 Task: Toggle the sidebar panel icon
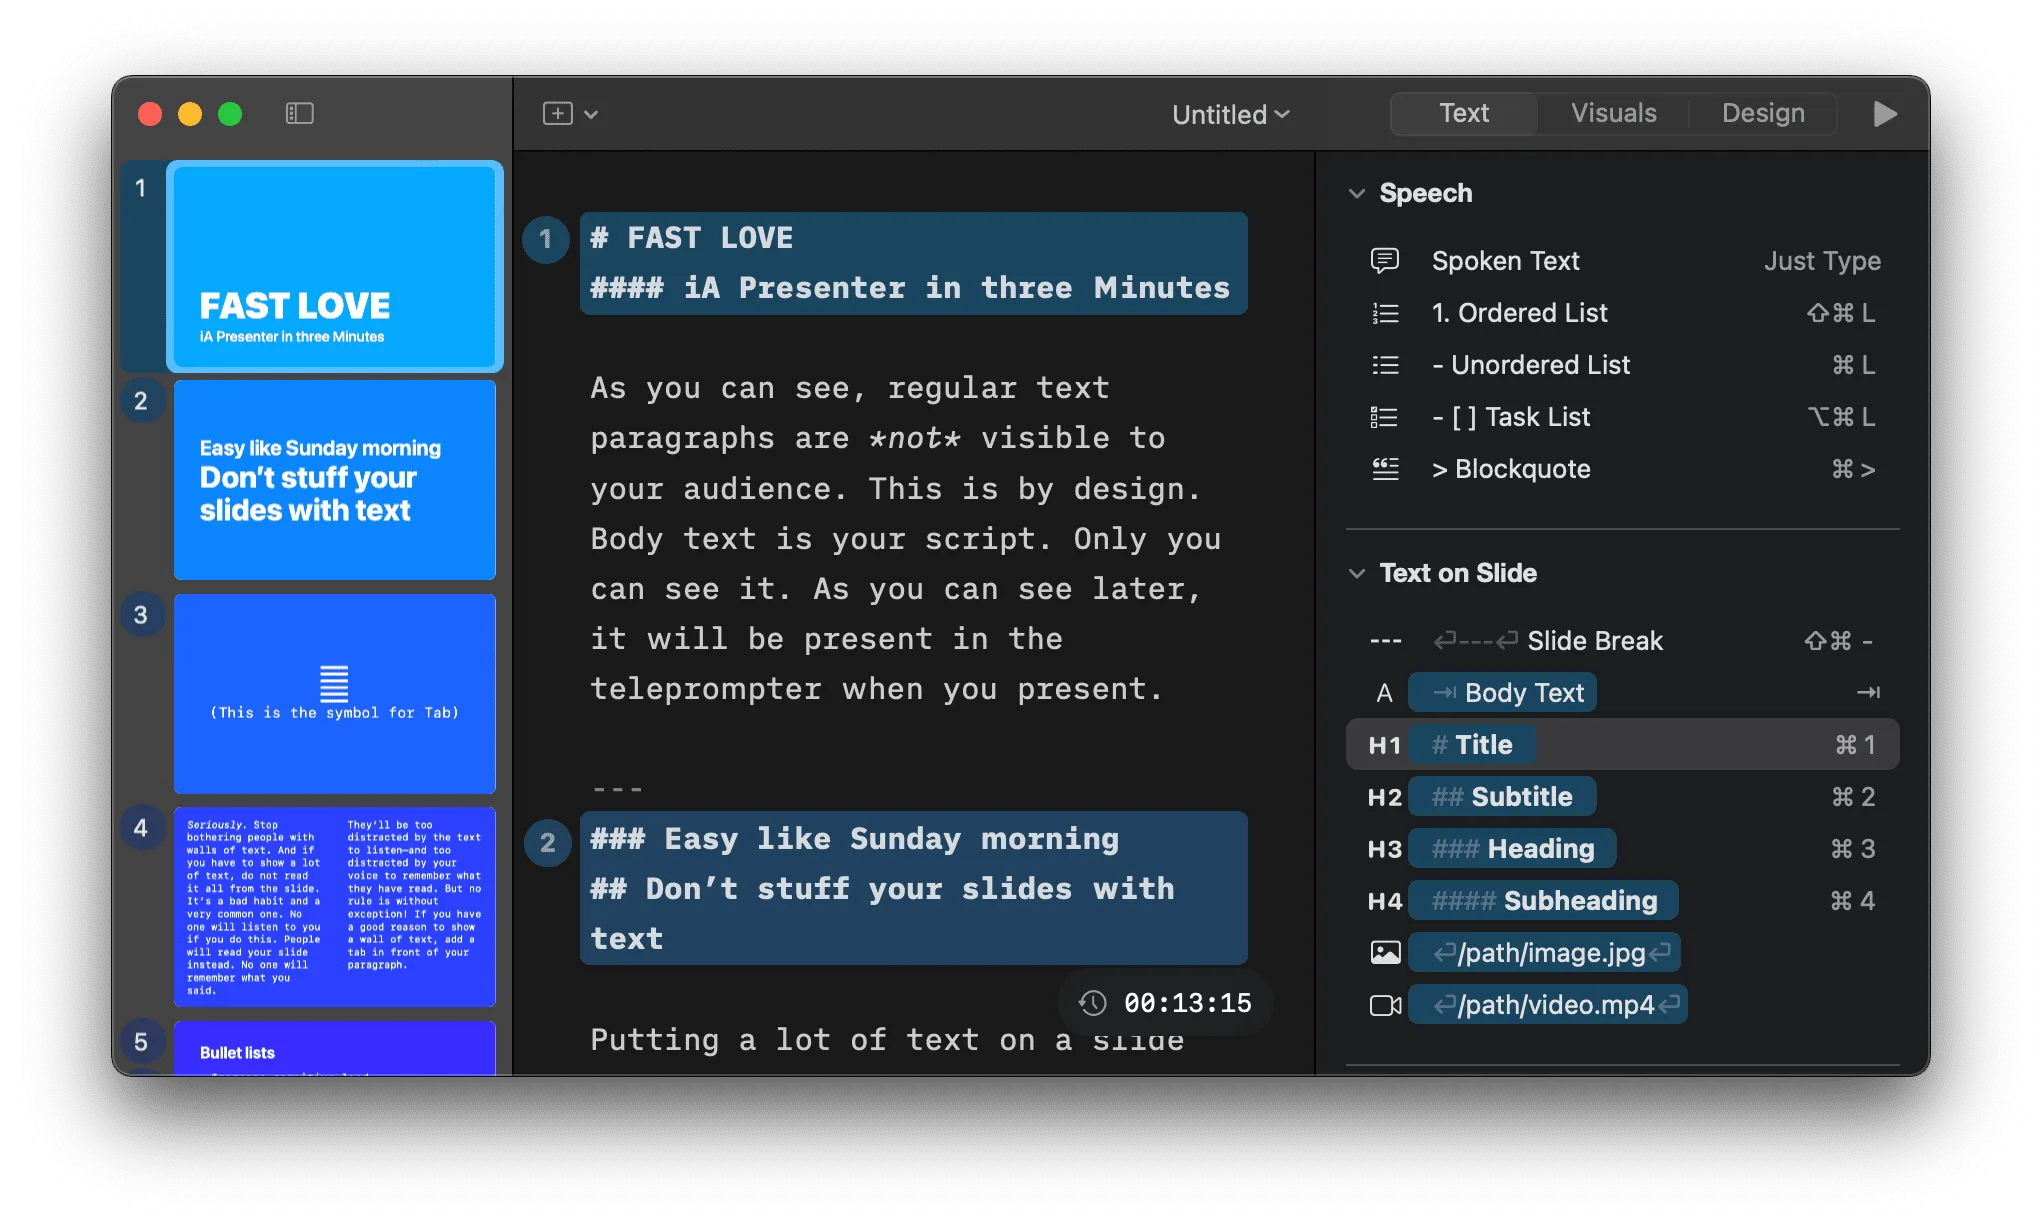tap(299, 114)
